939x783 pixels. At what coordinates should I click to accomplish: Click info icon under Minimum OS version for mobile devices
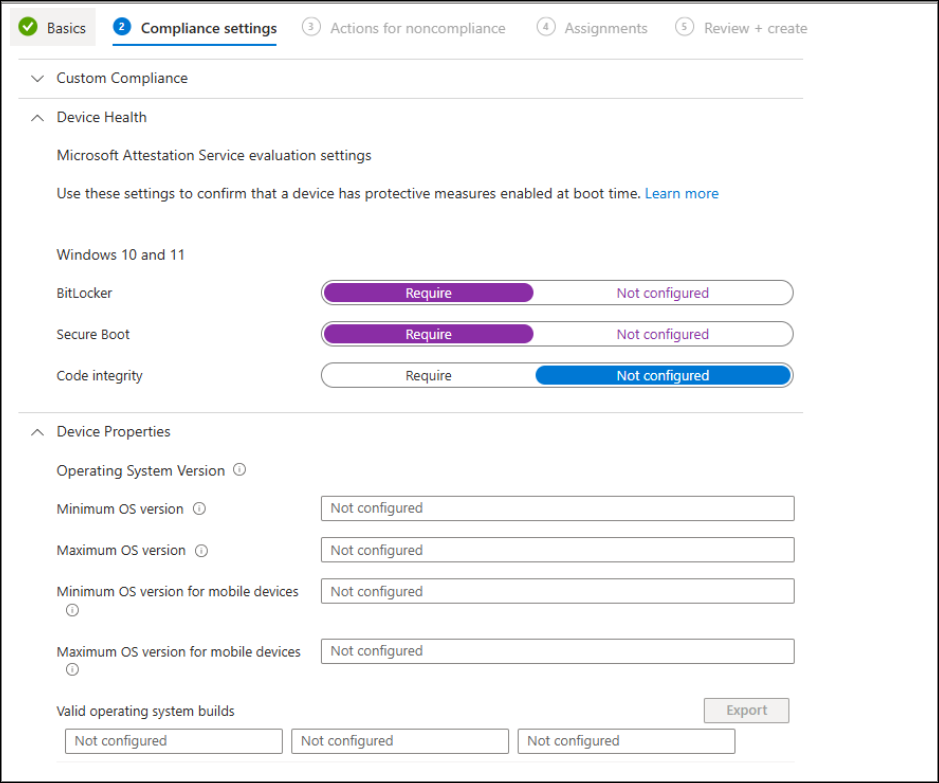[x=72, y=610]
